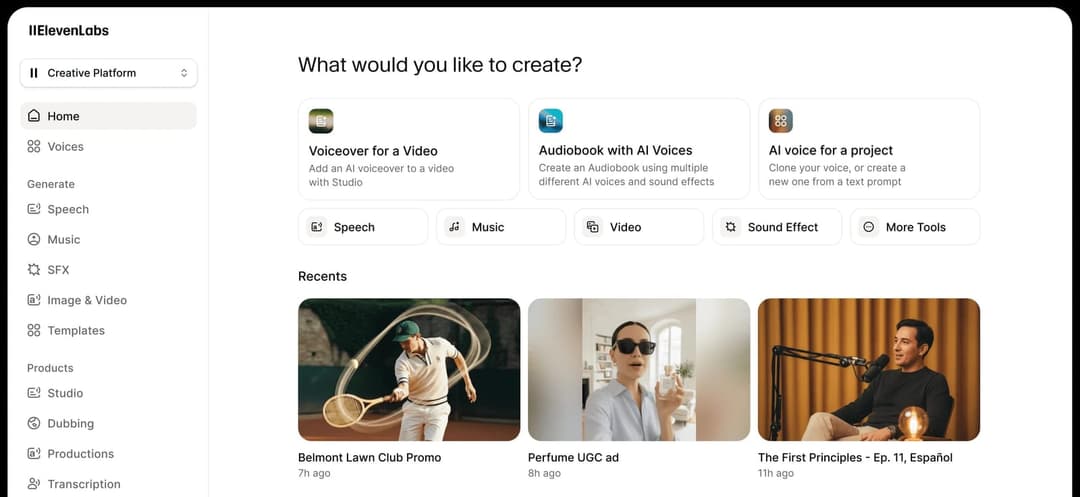
Task: Open the Productions icon in sidebar
Action: click(34, 454)
